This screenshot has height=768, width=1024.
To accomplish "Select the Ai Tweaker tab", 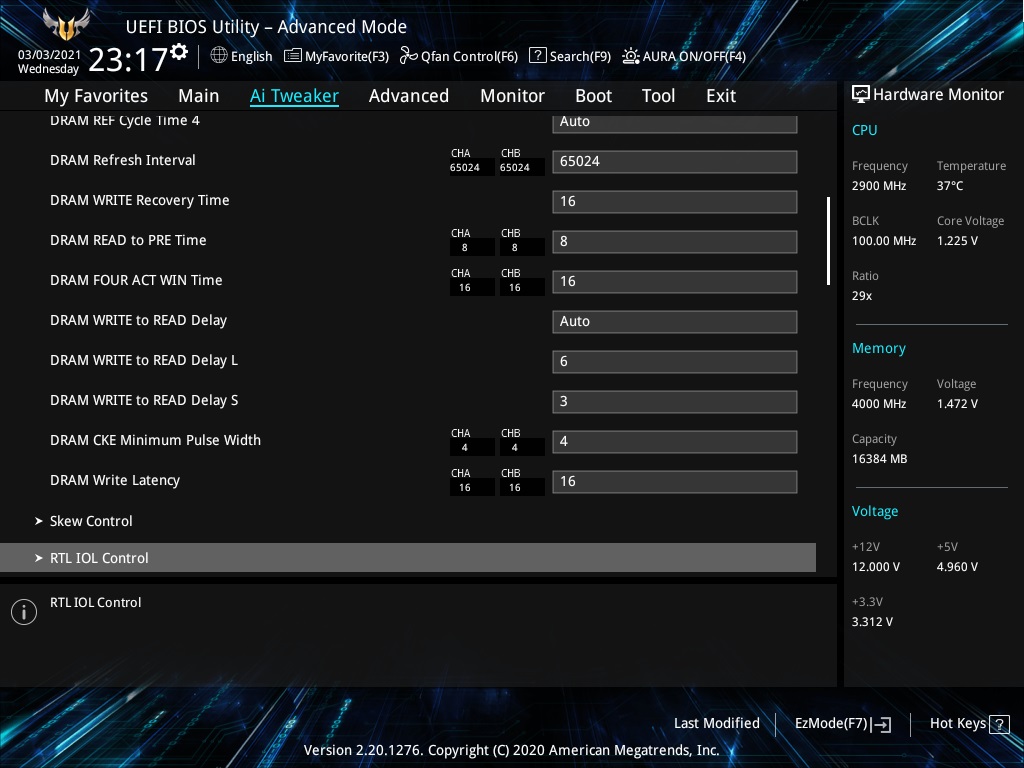I will pos(294,96).
